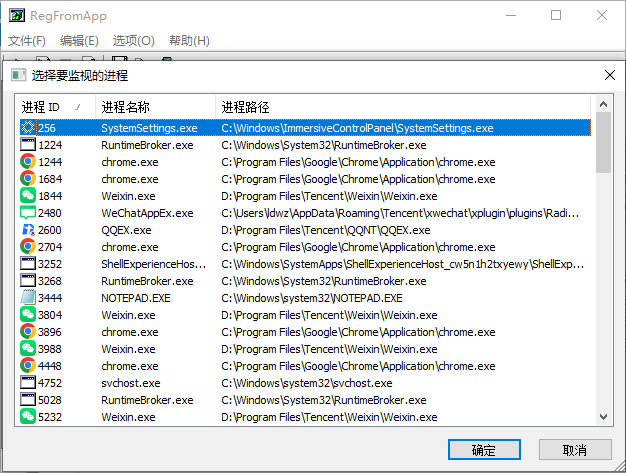
Task: Click the WeChat icon next to process 3804
Action: point(28,315)
